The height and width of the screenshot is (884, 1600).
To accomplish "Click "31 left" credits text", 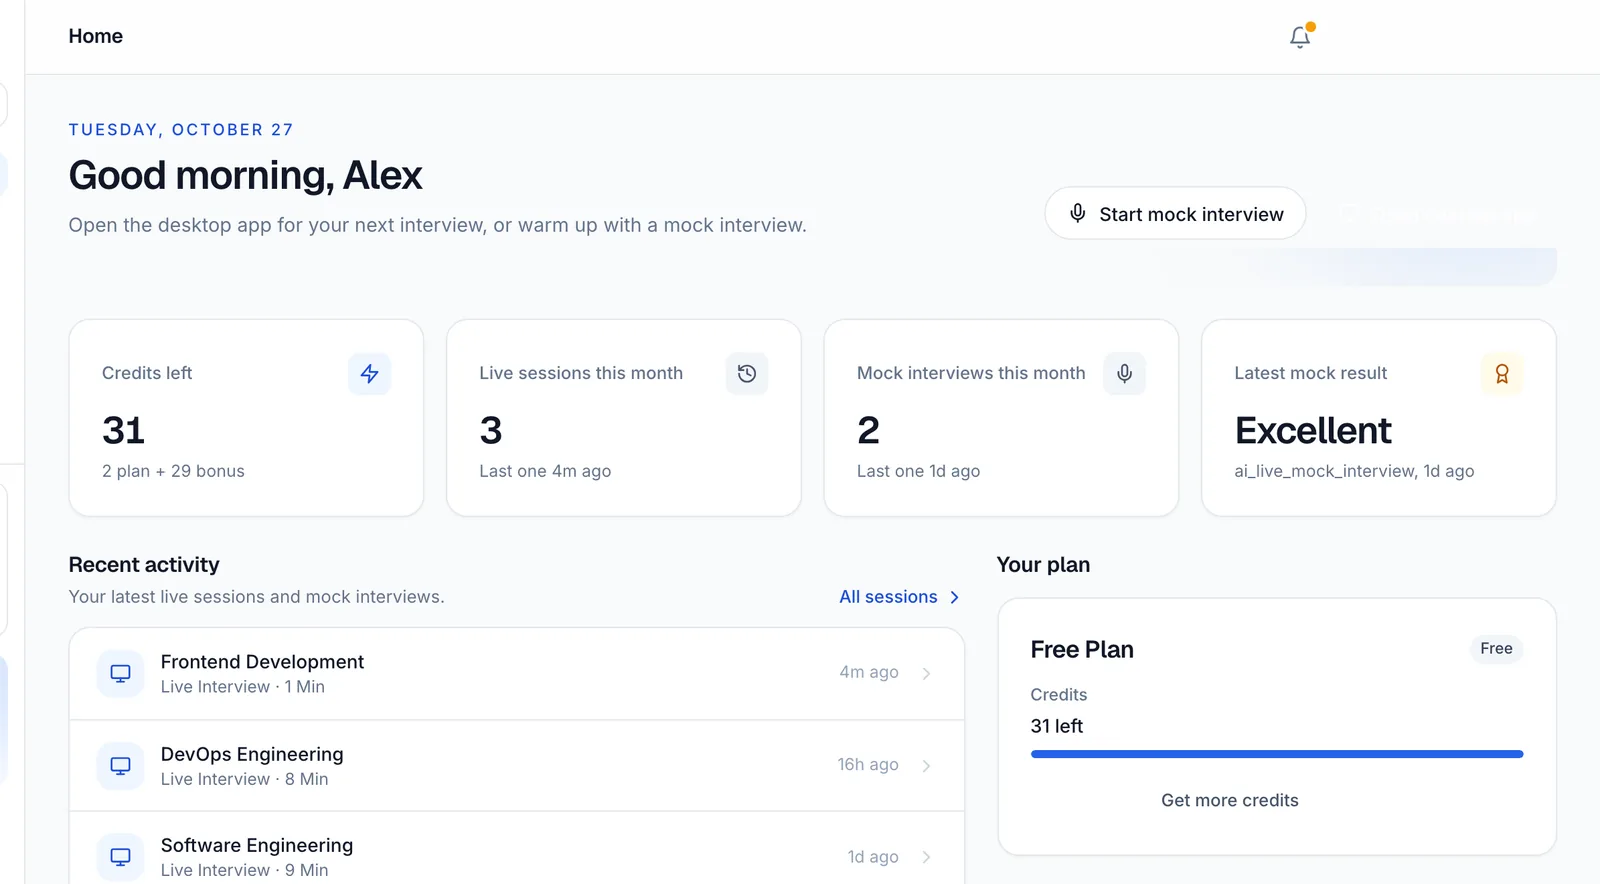I will [x=1057, y=726].
